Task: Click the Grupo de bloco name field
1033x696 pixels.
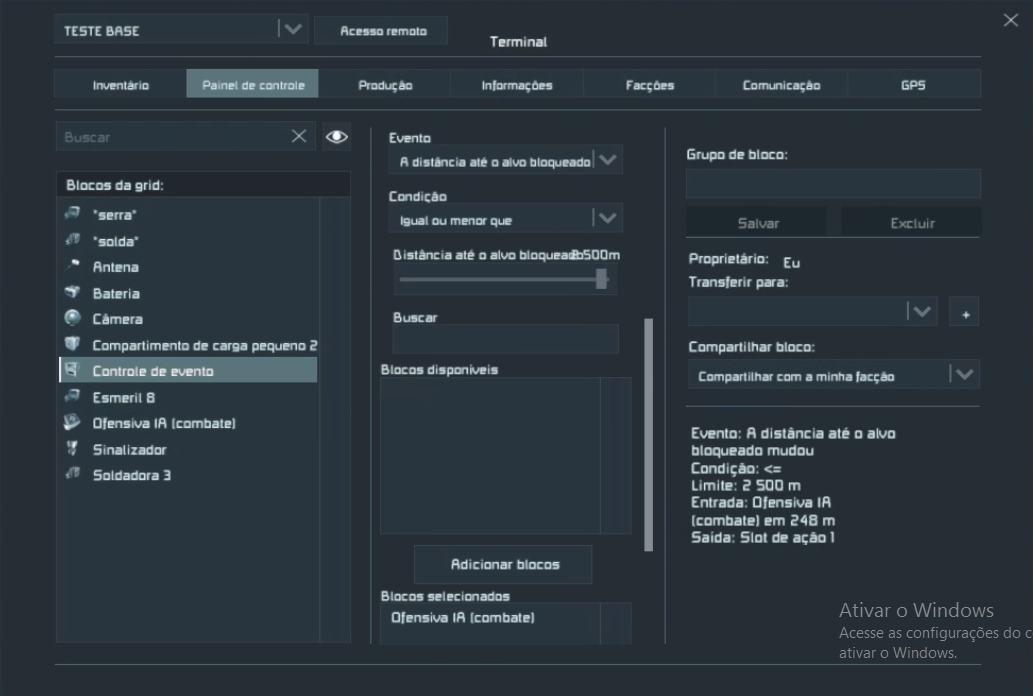Action: [x=832, y=184]
